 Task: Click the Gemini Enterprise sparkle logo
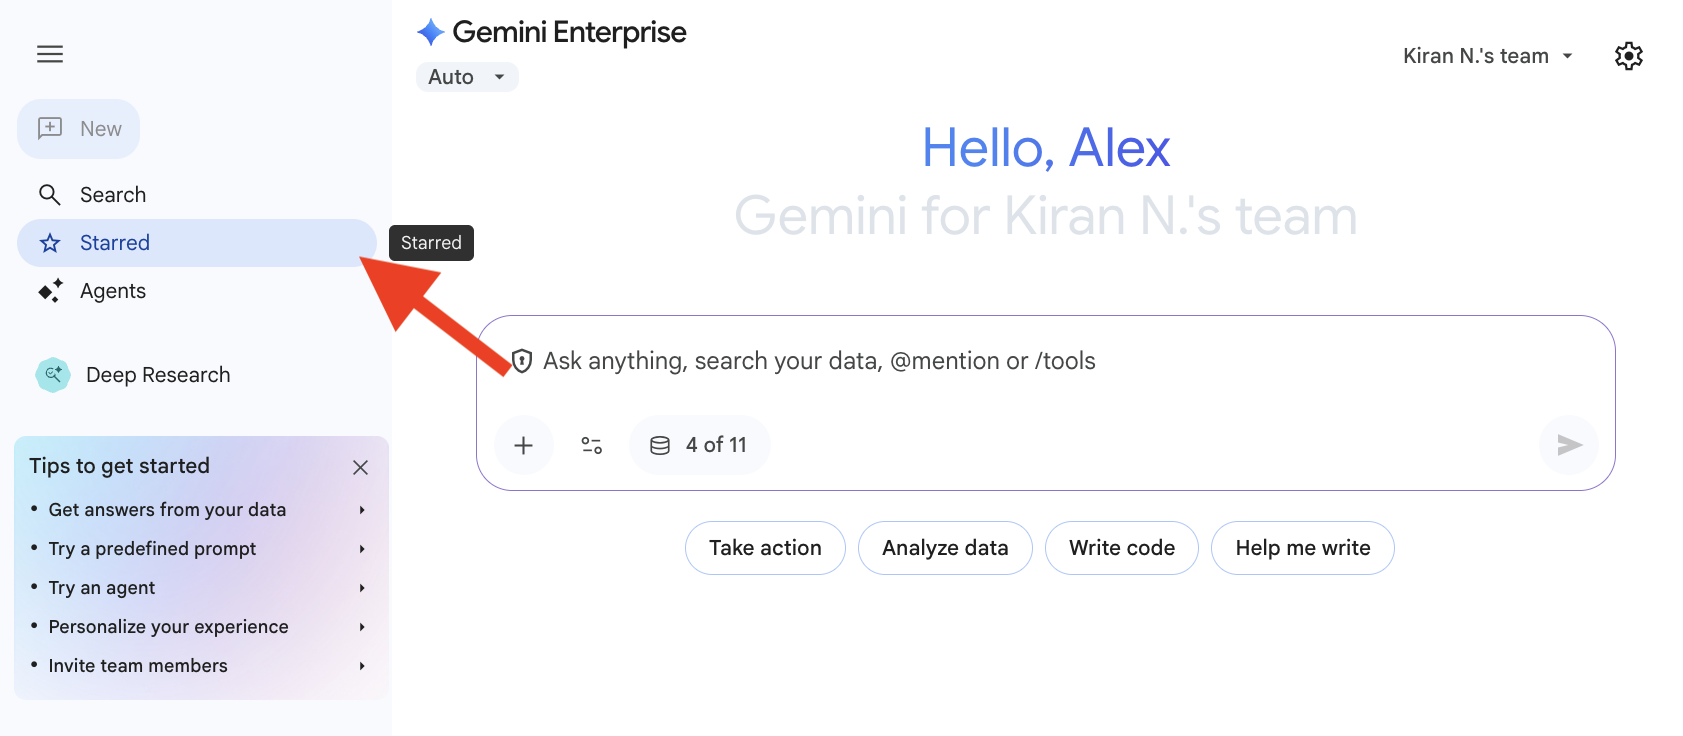pyautogui.click(x=430, y=31)
